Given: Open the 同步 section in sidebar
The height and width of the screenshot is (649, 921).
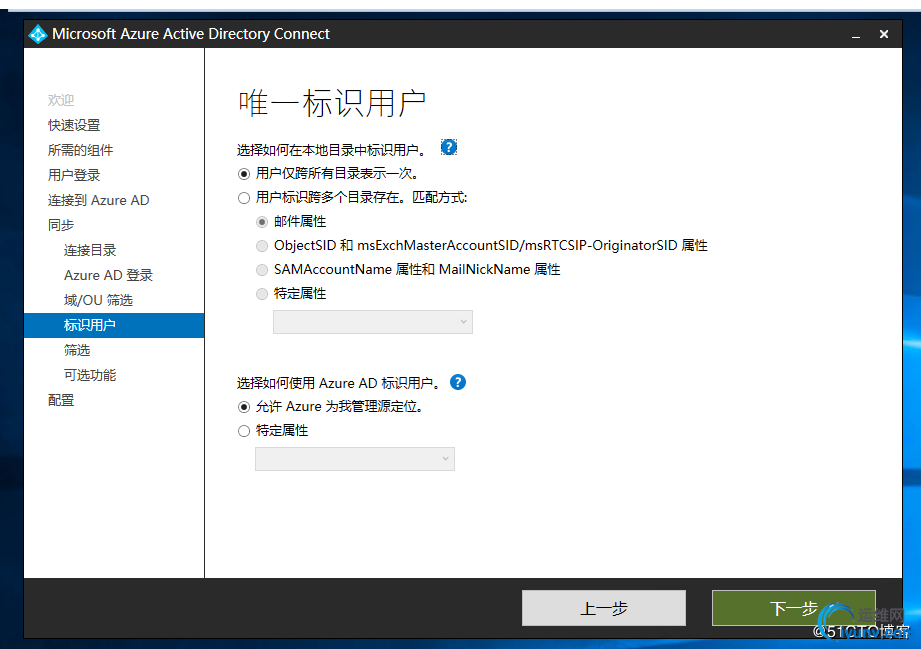Looking at the screenshot, I should click(x=61, y=225).
